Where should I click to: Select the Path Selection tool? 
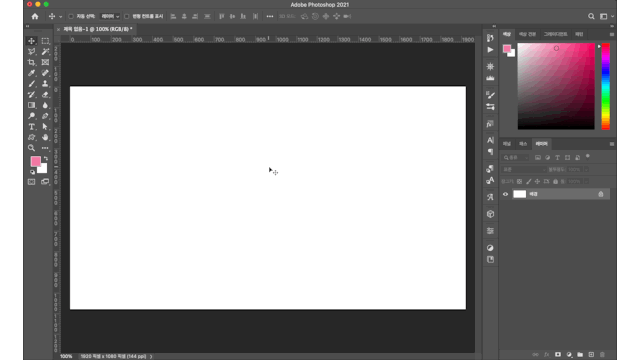[45, 127]
